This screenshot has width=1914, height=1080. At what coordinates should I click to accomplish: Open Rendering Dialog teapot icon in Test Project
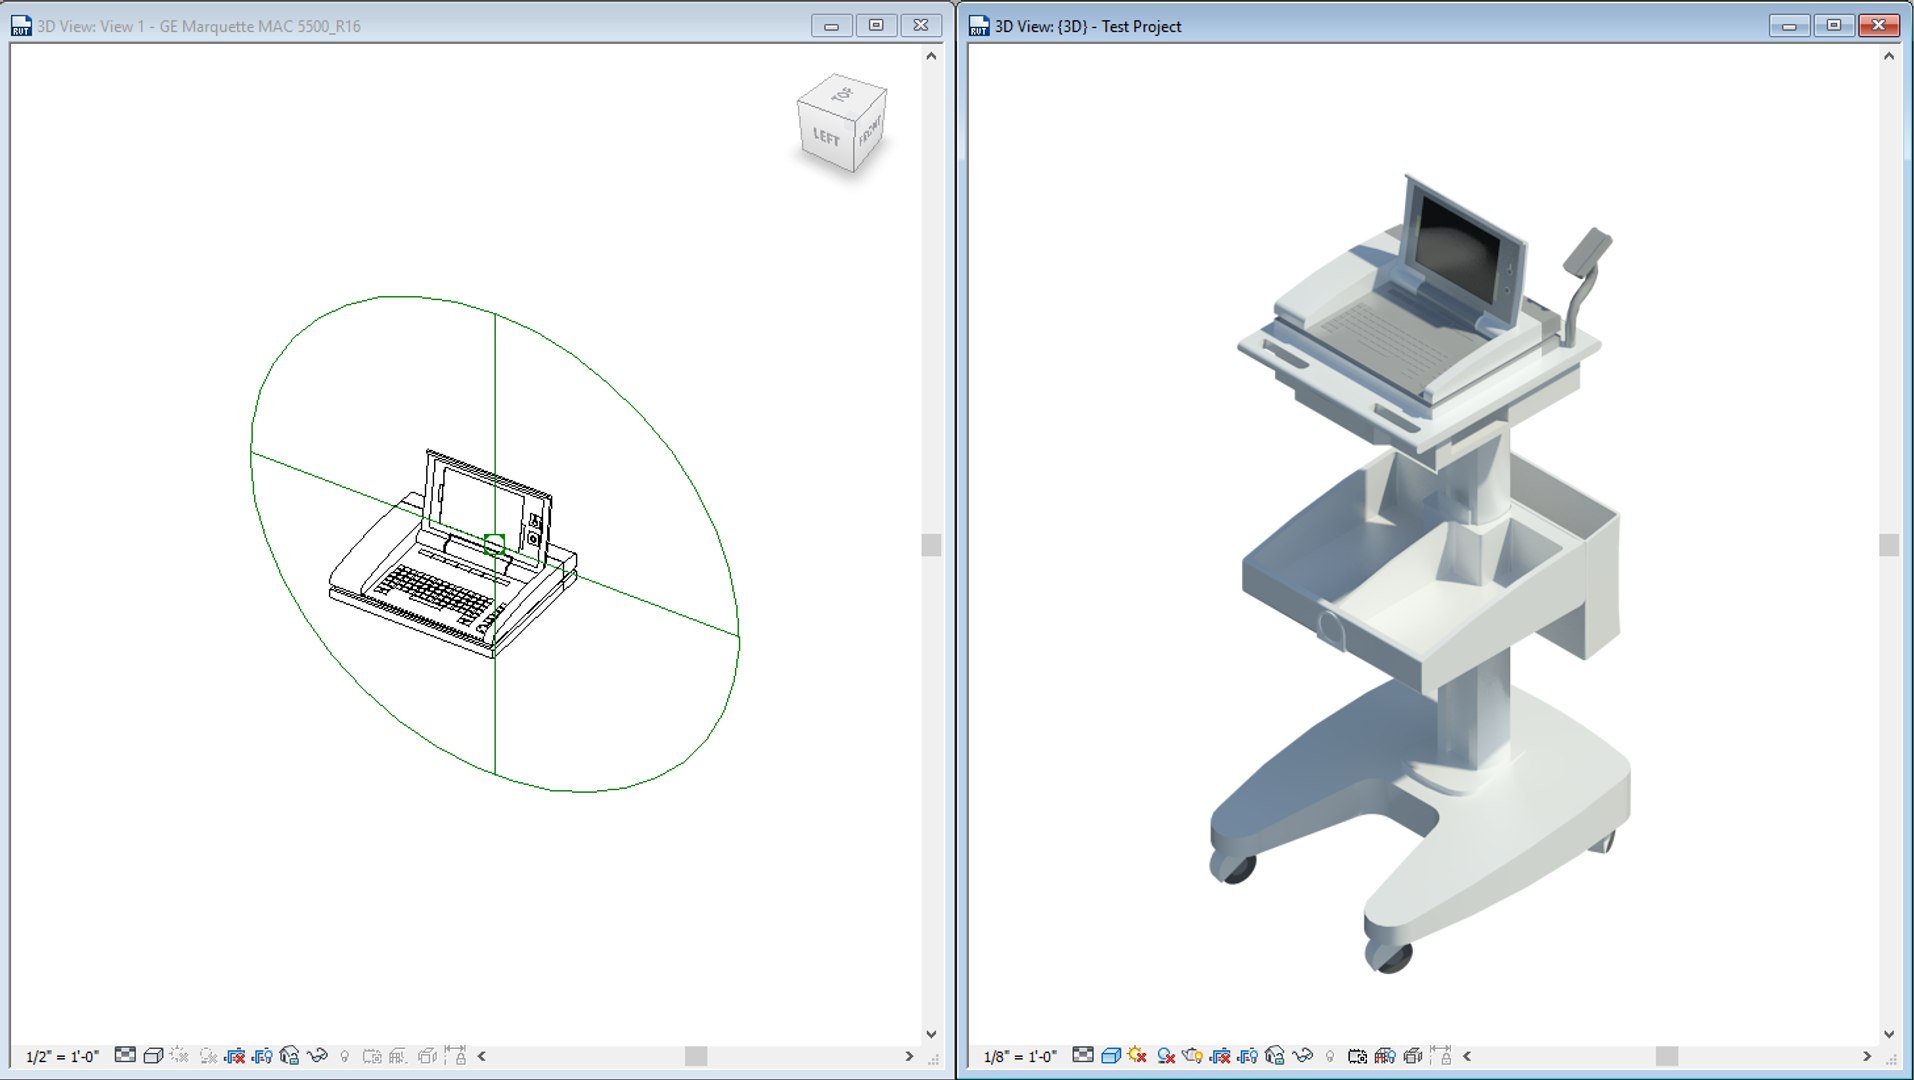[x=1192, y=1056]
